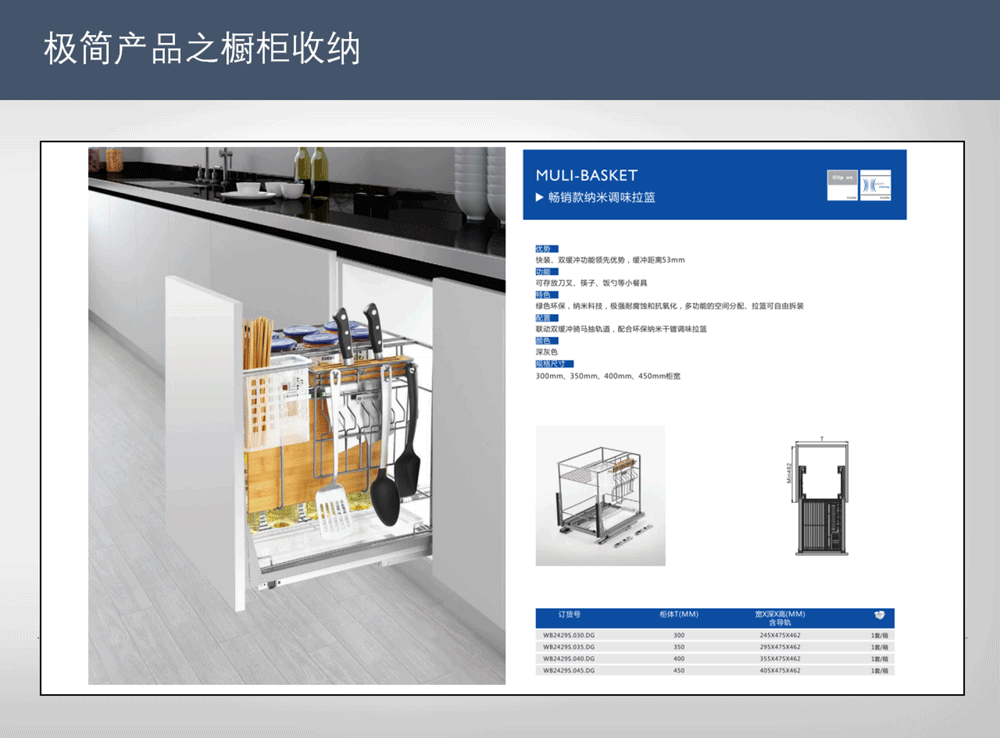Select the subtitle 畅销款纳米调味拉篮
Screen dimensions: 1000x738
pos(601,198)
